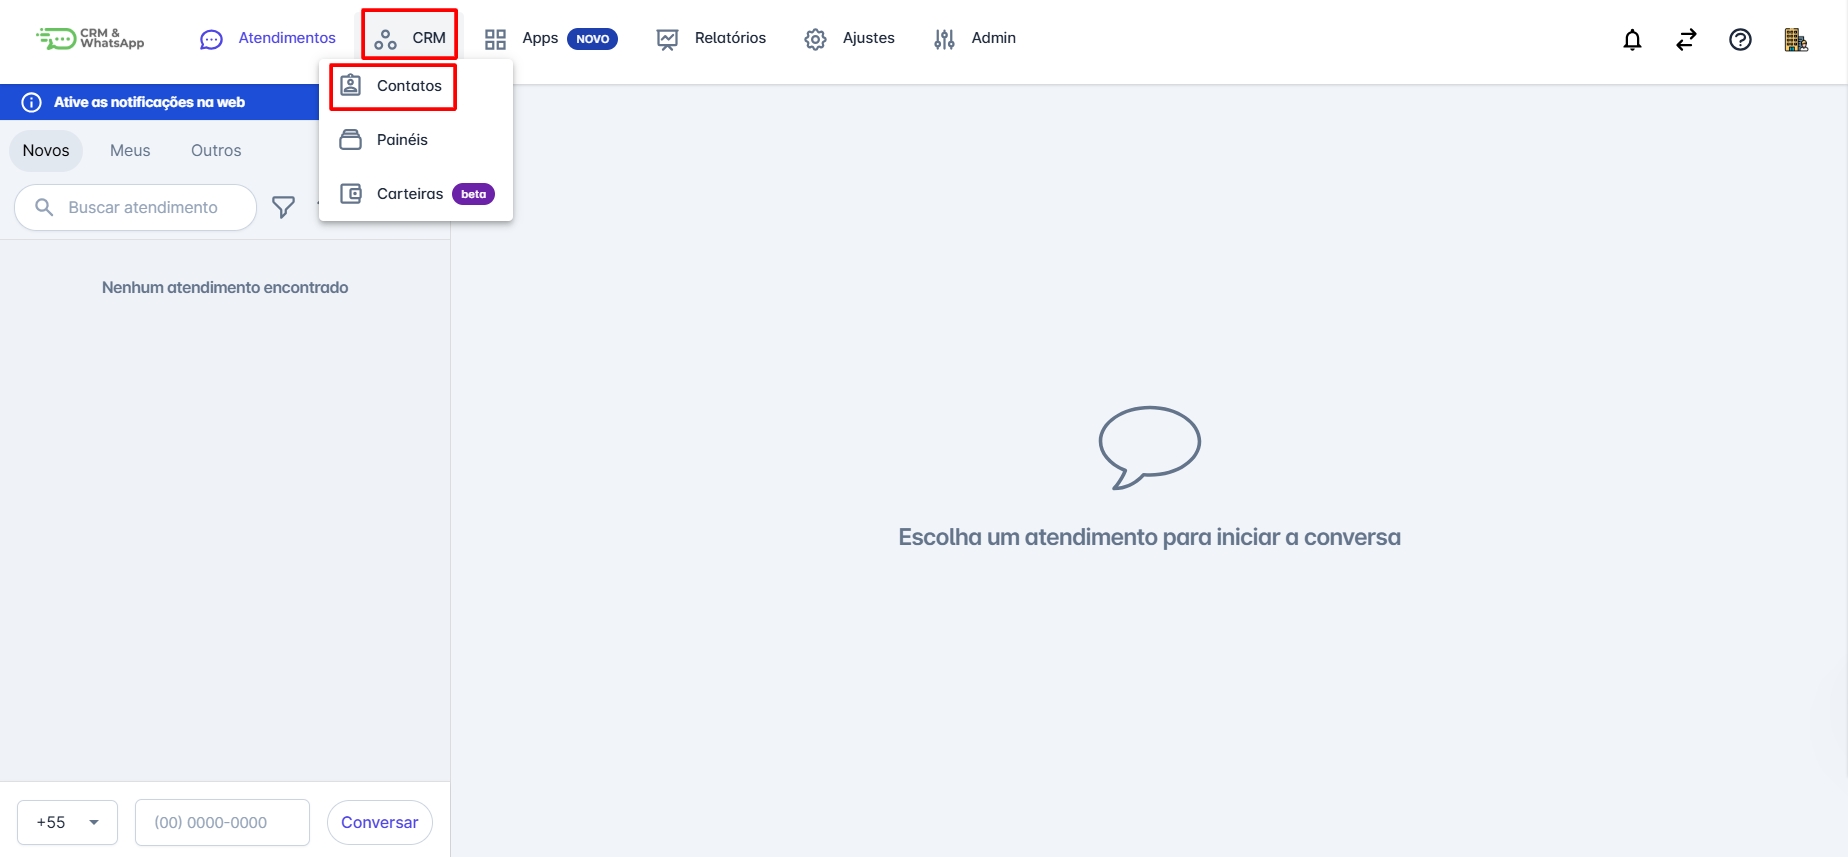Screen dimensions: 1848x857
Task: Click the phone number input field
Action: (x=222, y=822)
